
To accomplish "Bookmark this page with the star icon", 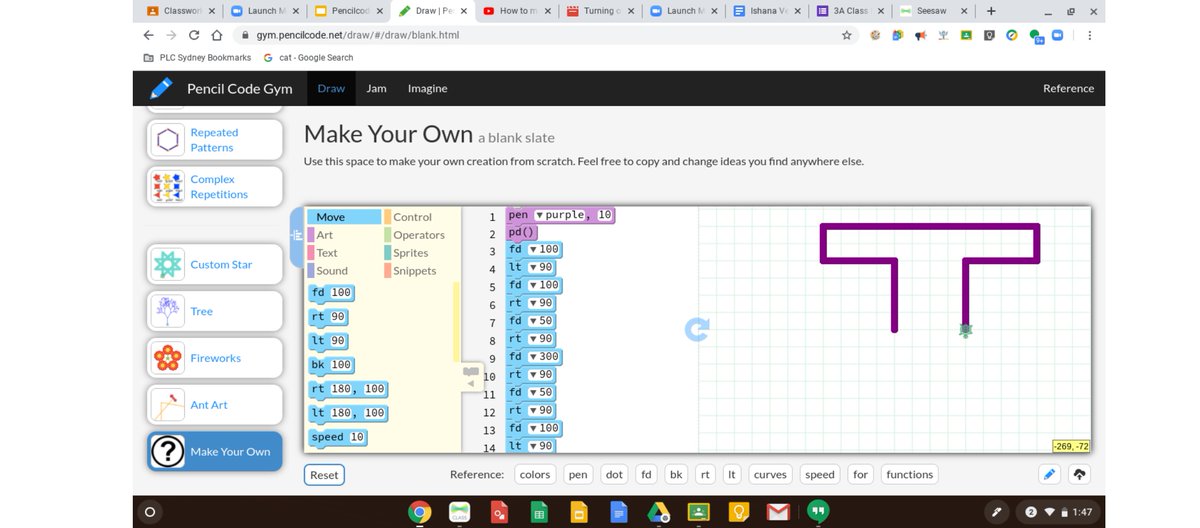I will coord(847,34).
